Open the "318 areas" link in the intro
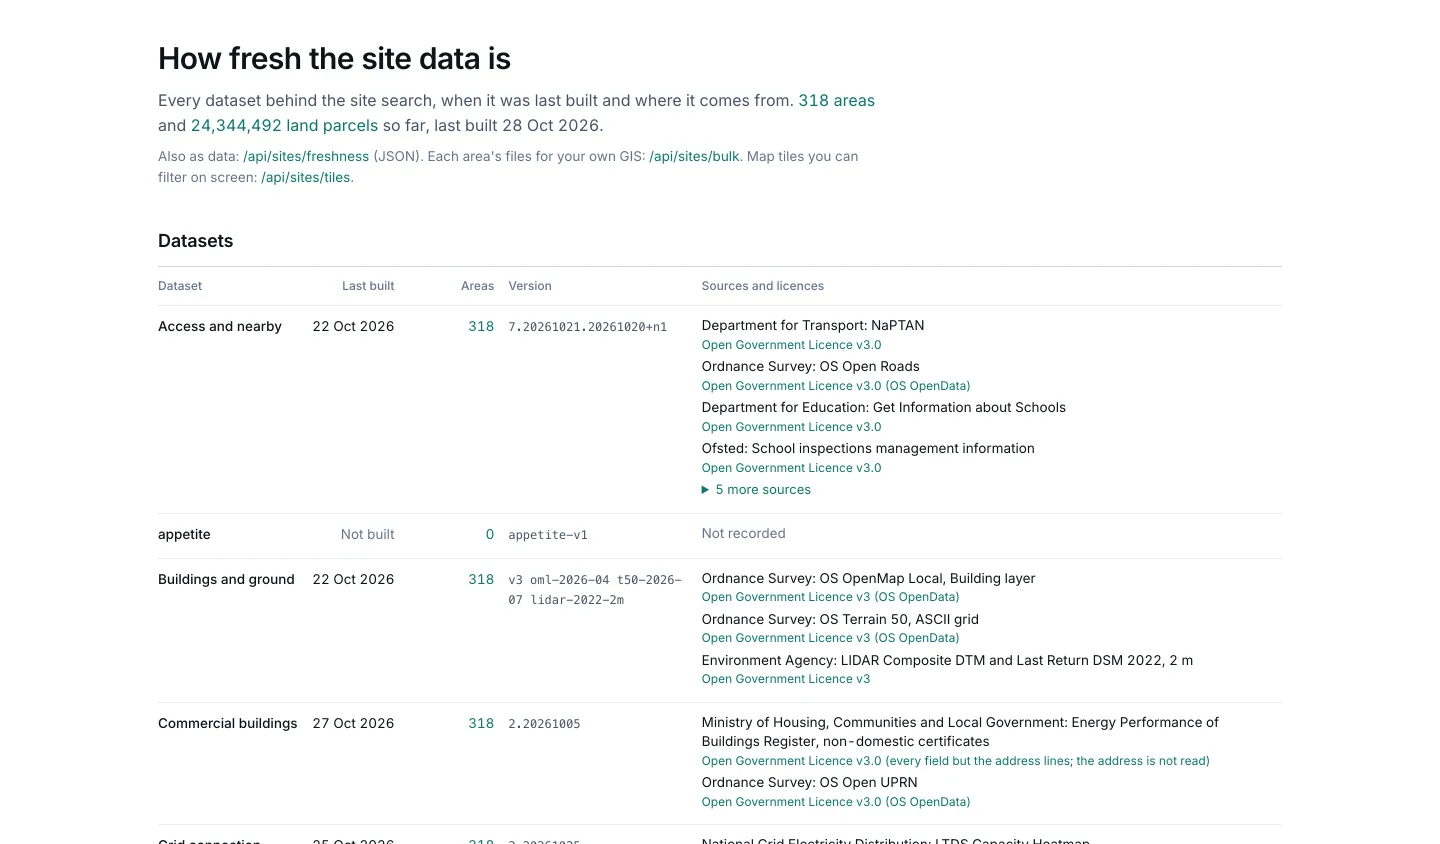The image size is (1440, 844). pyautogui.click(x=836, y=101)
